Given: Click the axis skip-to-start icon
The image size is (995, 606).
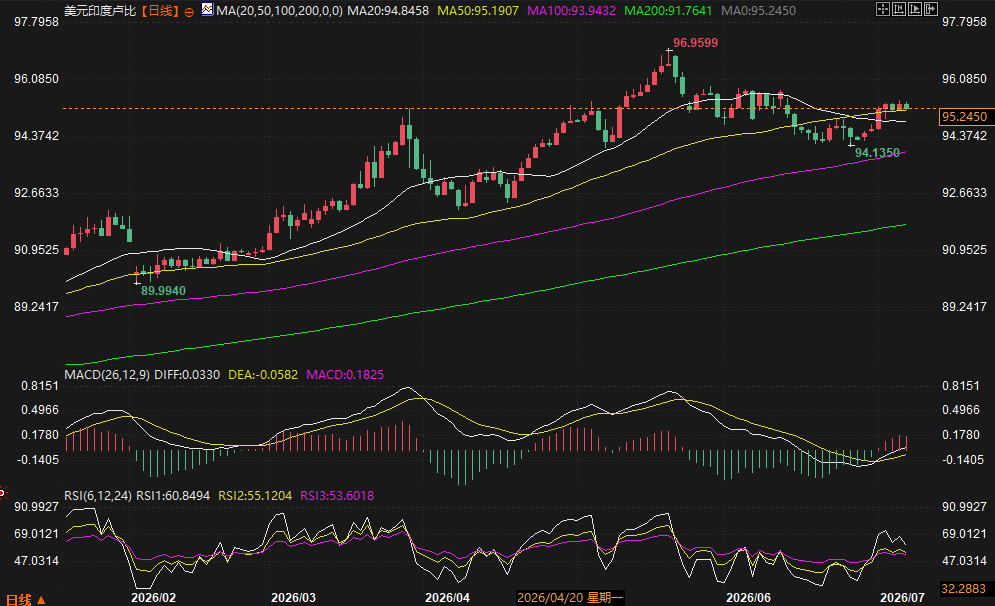Looking at the screenshot, I should tap(899, 9).
